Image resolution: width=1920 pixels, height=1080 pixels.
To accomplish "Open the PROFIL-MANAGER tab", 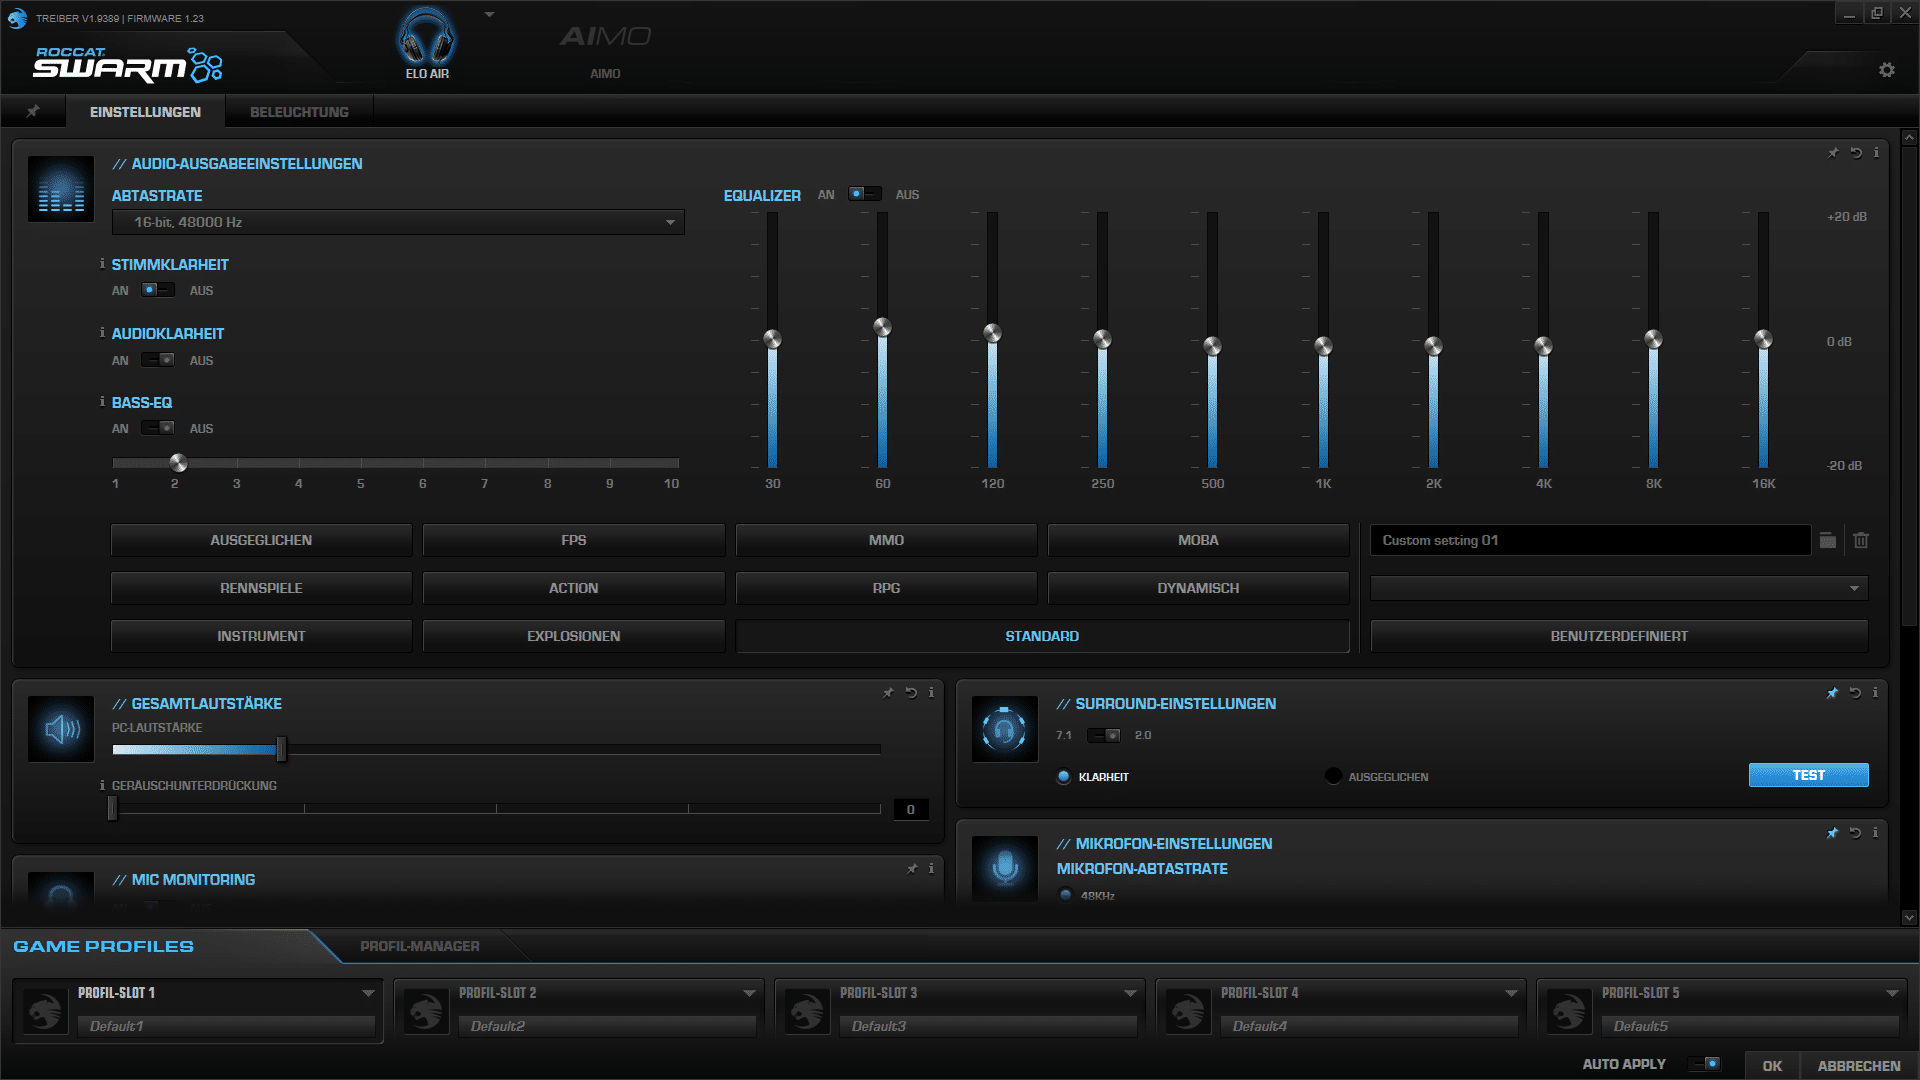I will click(419, 946).
